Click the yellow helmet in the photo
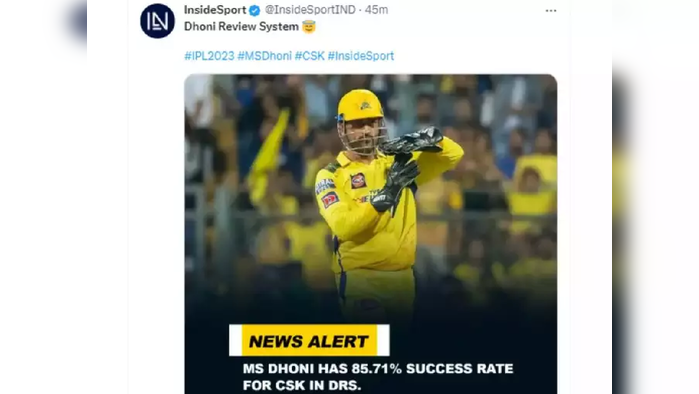The image size is (699, 394). (x=360, y=106)
